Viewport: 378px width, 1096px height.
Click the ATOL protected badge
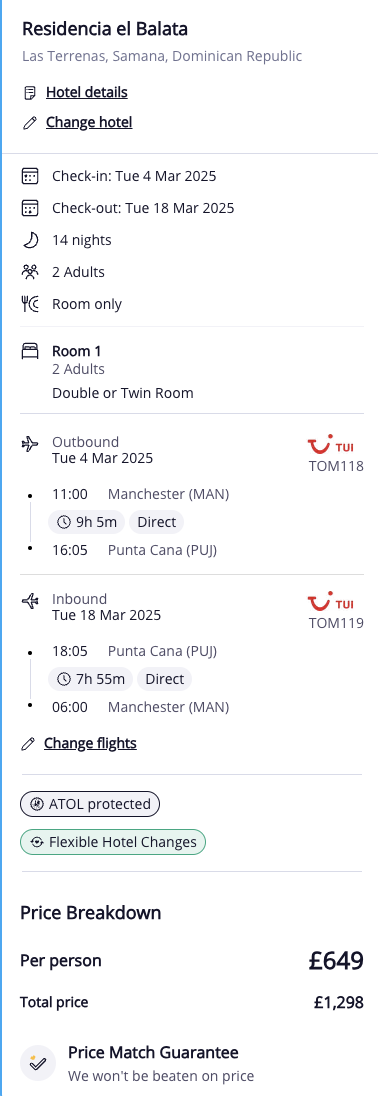90,804
